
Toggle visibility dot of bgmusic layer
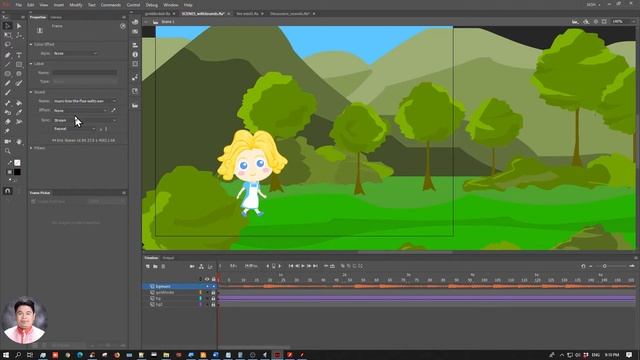[207, 287]
